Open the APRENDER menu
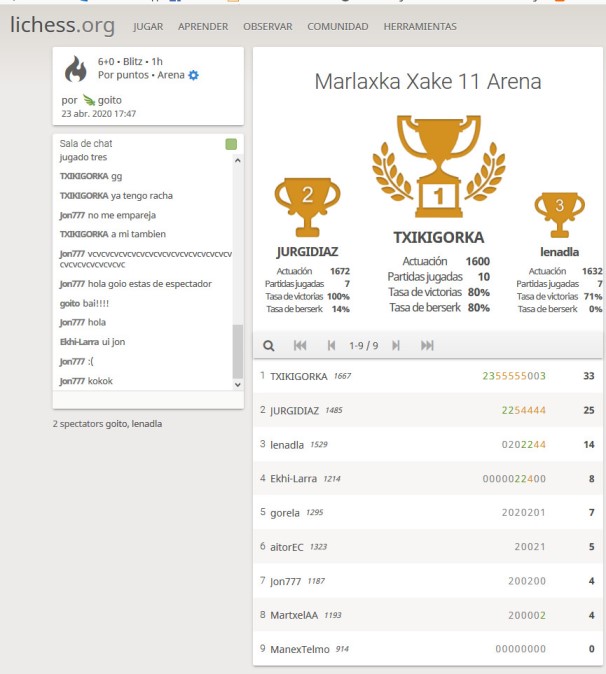The image size is (606, 674). tap(203, 27)
